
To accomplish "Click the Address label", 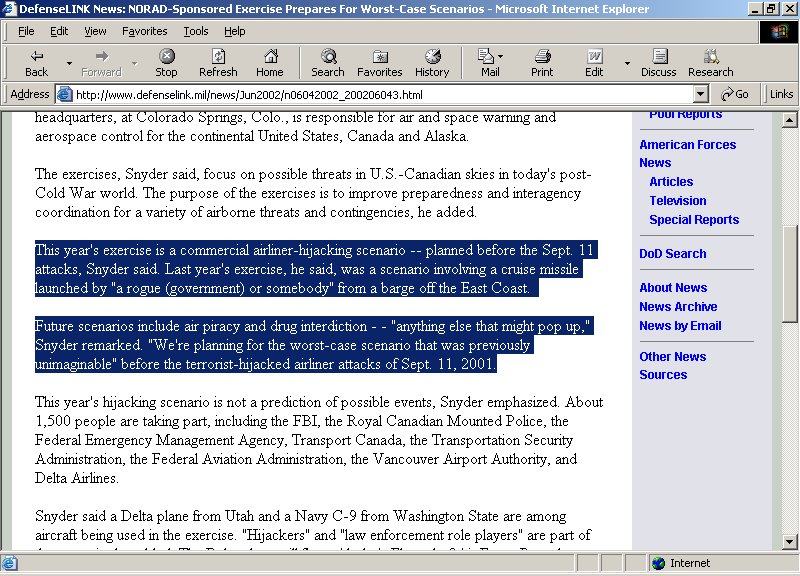I will 30,94.
